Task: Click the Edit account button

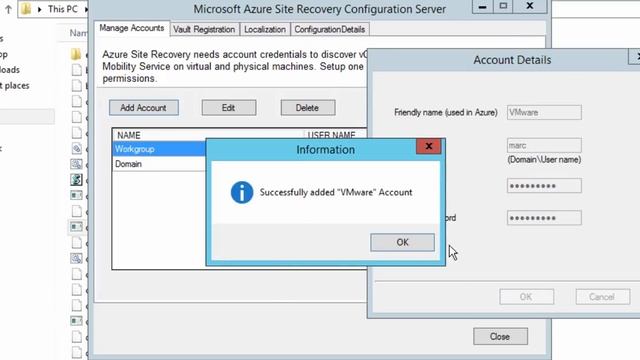Action: click(229, 108)
